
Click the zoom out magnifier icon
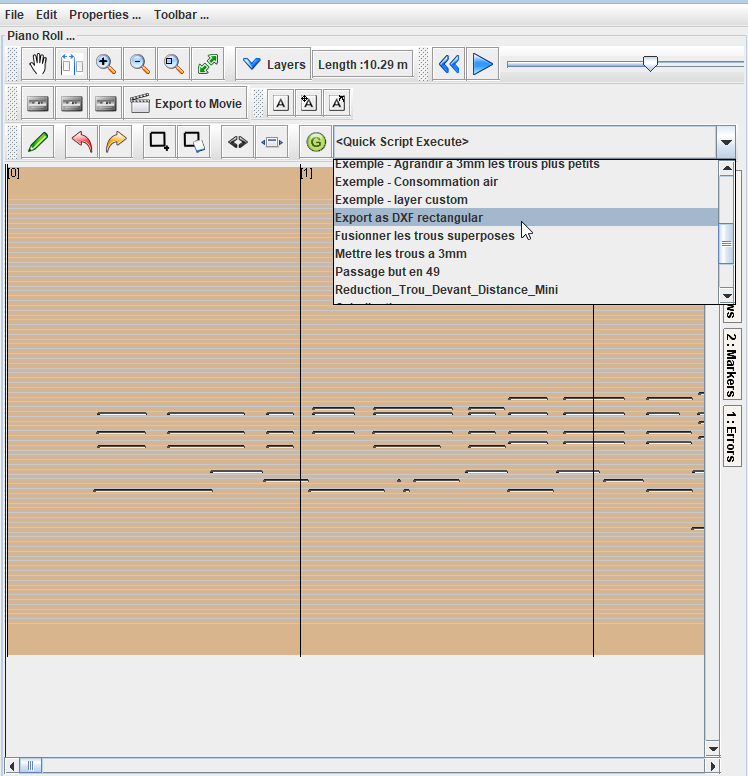tap(140, 65)
